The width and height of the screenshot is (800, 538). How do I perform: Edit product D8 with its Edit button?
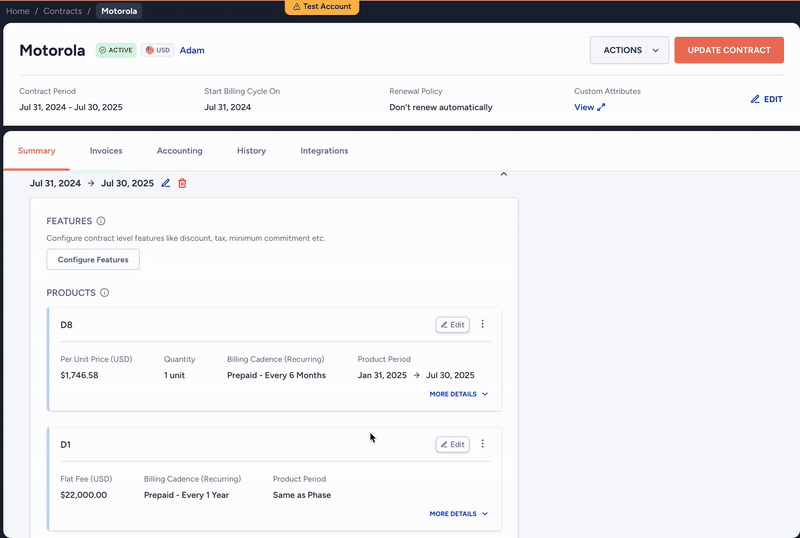point(453,325)
